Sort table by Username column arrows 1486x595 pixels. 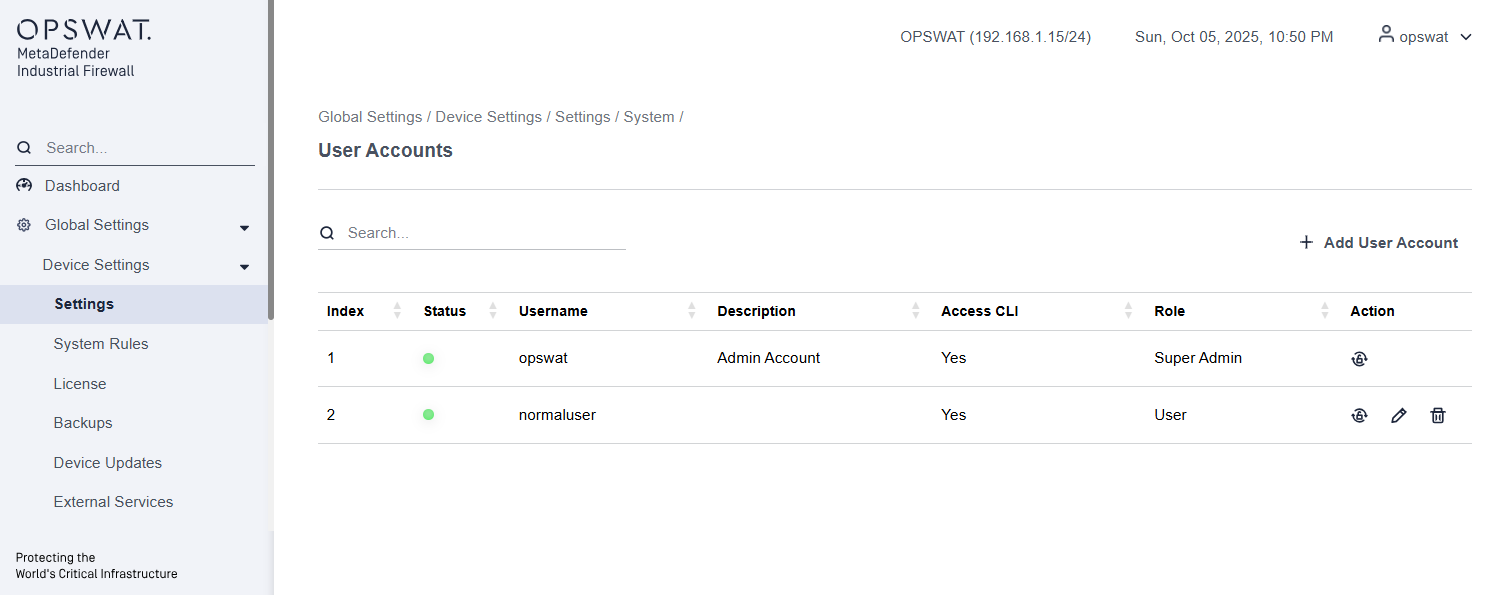click(x=691, y=311)
